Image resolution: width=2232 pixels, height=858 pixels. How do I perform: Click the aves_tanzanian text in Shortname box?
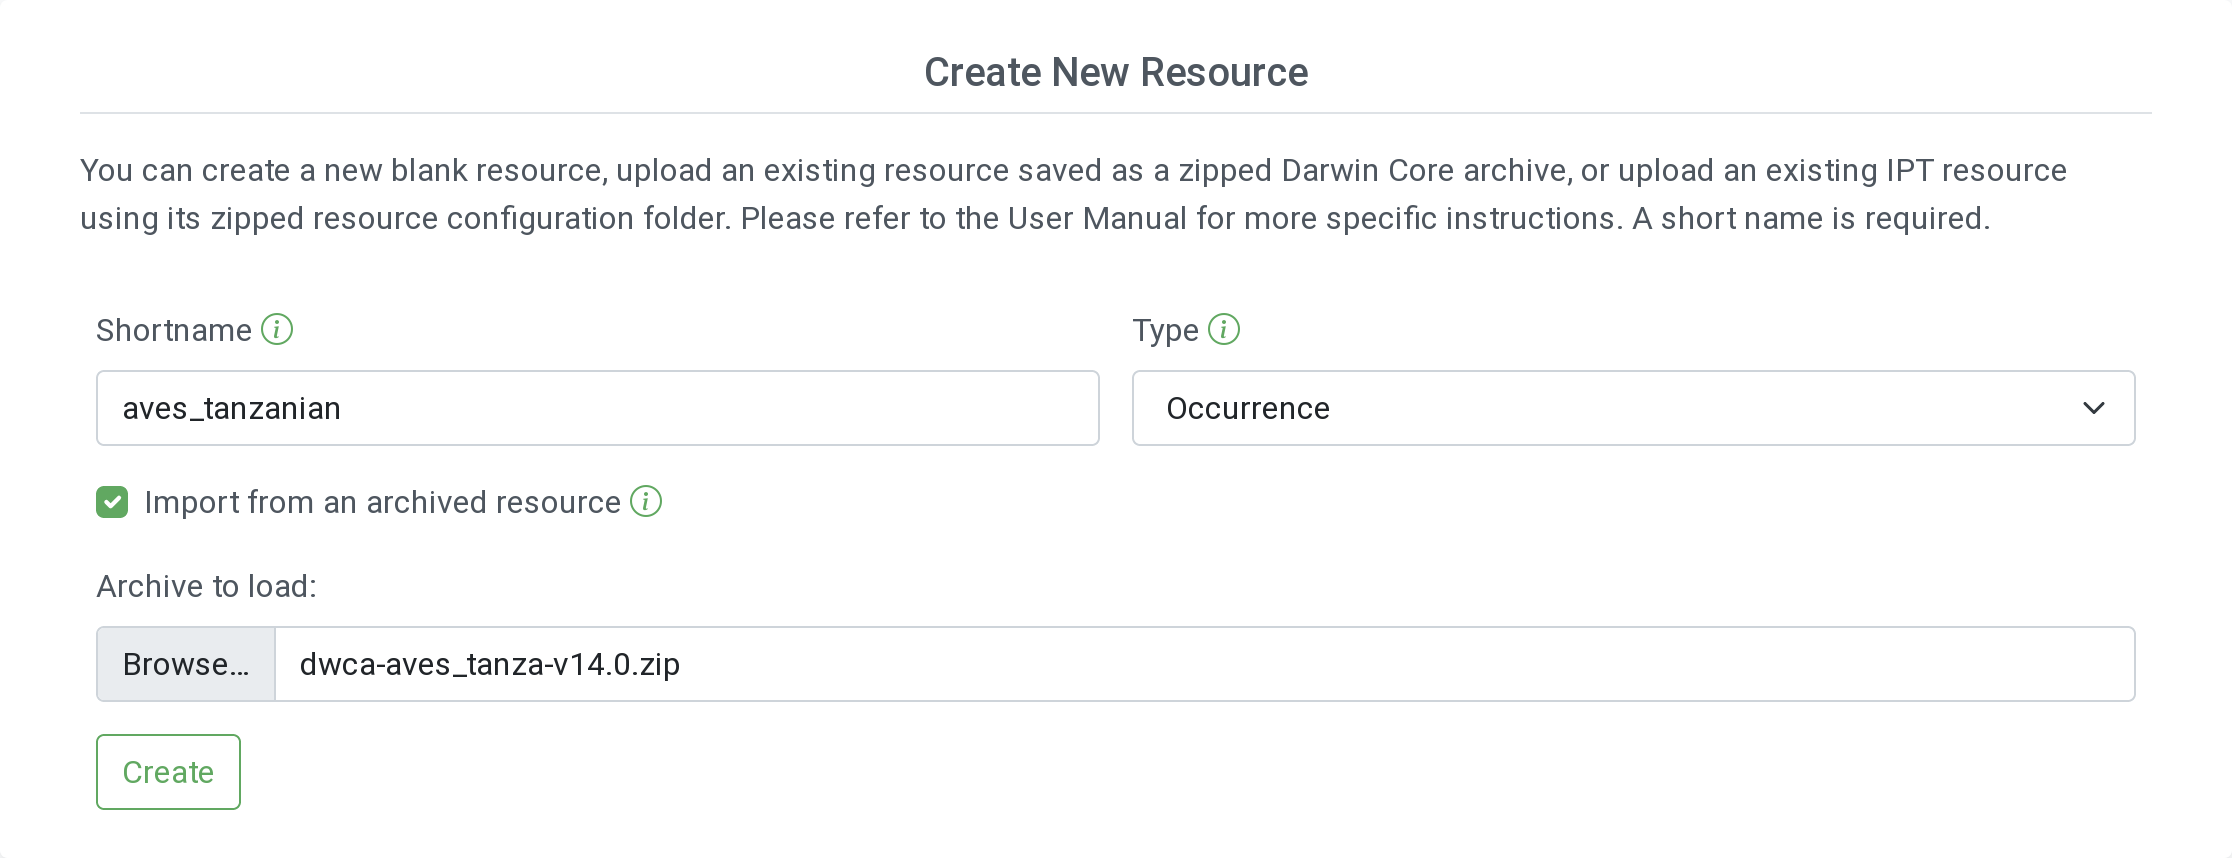[232, 408]
